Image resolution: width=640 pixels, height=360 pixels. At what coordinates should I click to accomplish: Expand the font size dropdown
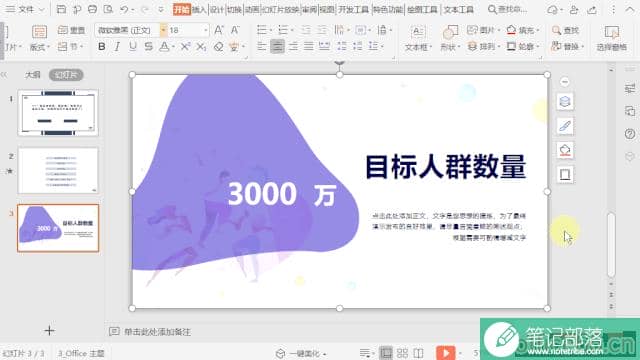point(205,30)
